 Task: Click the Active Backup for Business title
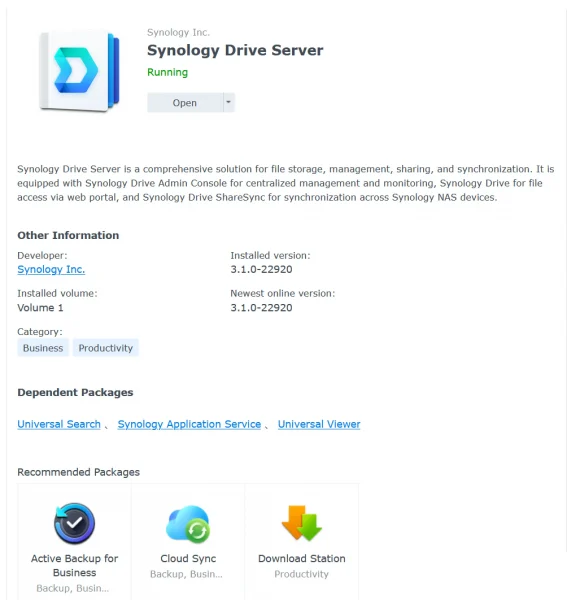point(74,566)
